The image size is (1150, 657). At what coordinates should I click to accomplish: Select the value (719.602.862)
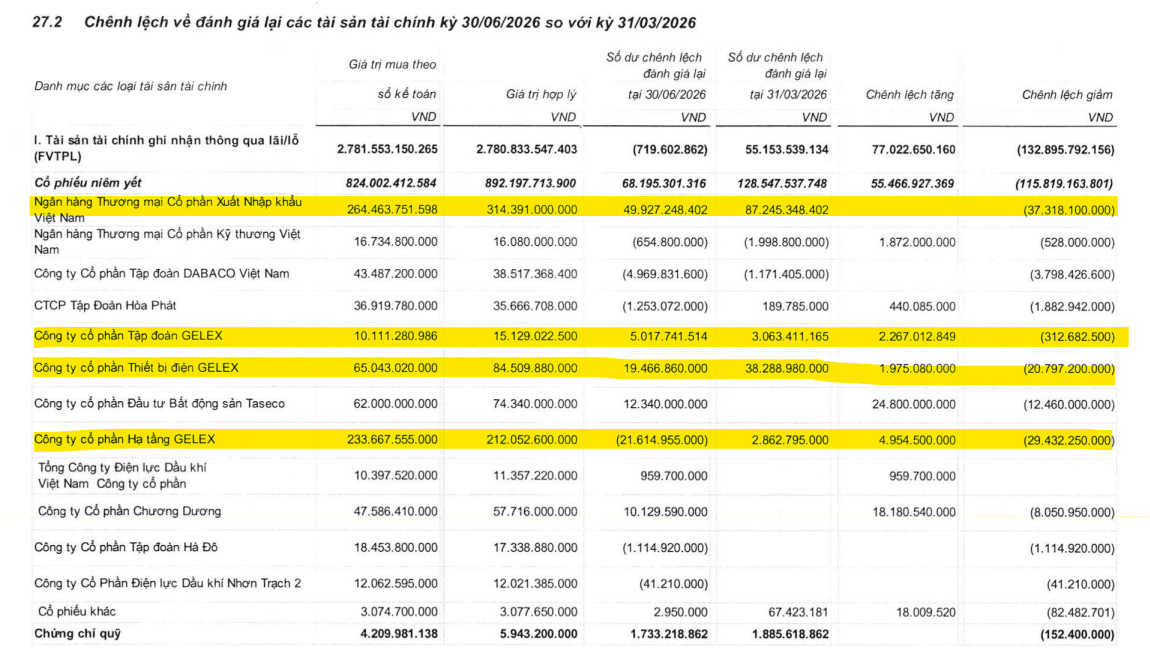point(670,150)
